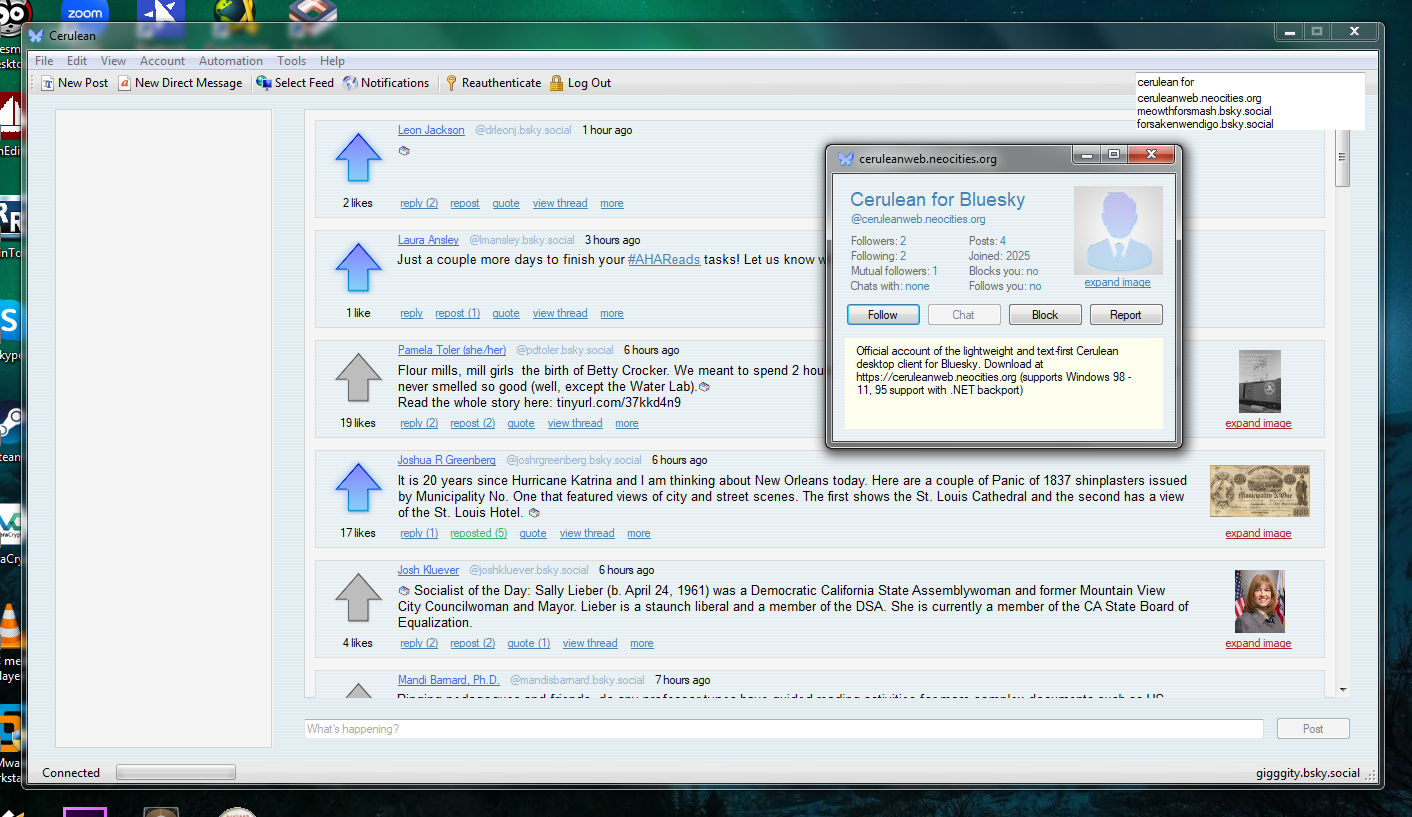Click the #AHAReads hashtag link
Viewport: 1412px width, 817px height.
[x=663, y=259]
